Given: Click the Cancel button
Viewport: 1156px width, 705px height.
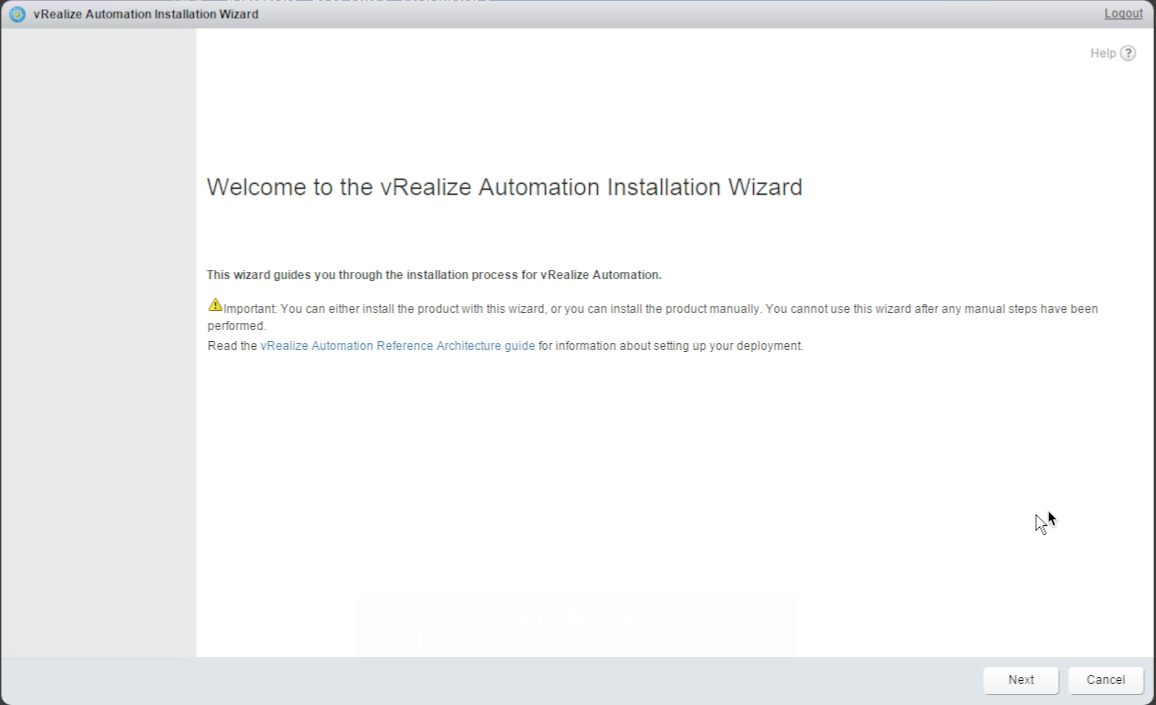Looking at the screenshot, I should (1105, 680).
